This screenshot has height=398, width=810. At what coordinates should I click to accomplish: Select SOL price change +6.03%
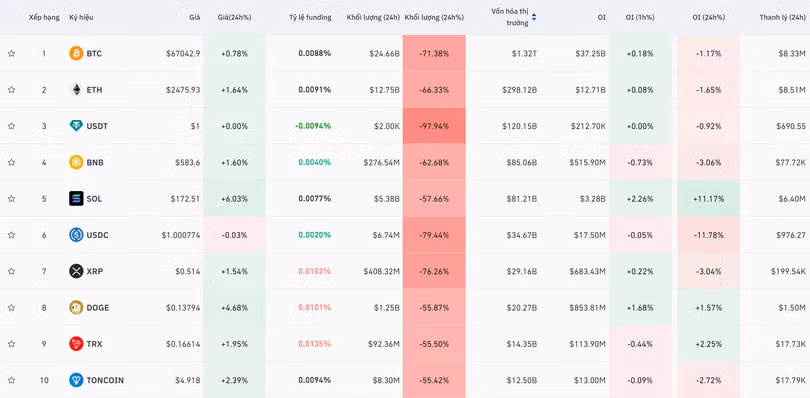pos(235,198)
